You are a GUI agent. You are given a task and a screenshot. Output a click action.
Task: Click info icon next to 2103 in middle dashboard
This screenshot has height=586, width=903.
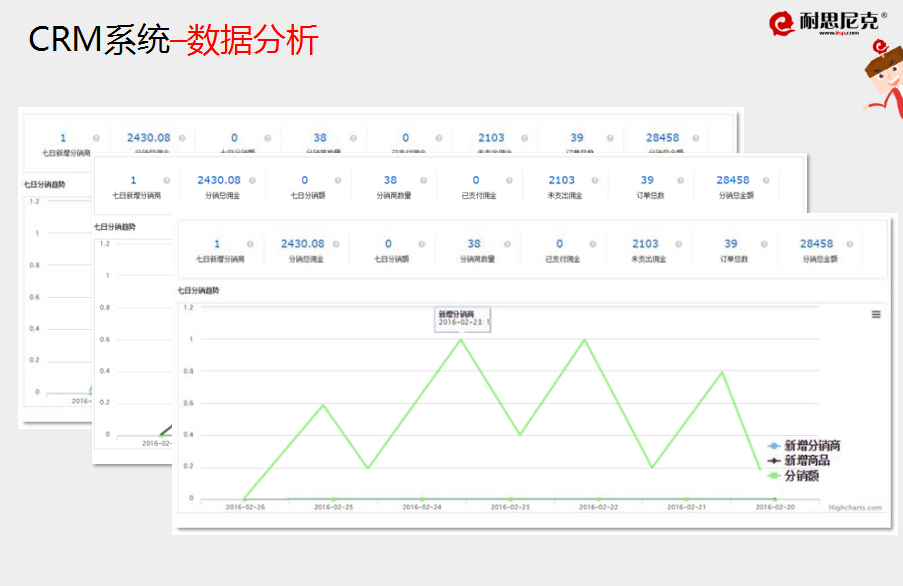[x=595, y=180]
